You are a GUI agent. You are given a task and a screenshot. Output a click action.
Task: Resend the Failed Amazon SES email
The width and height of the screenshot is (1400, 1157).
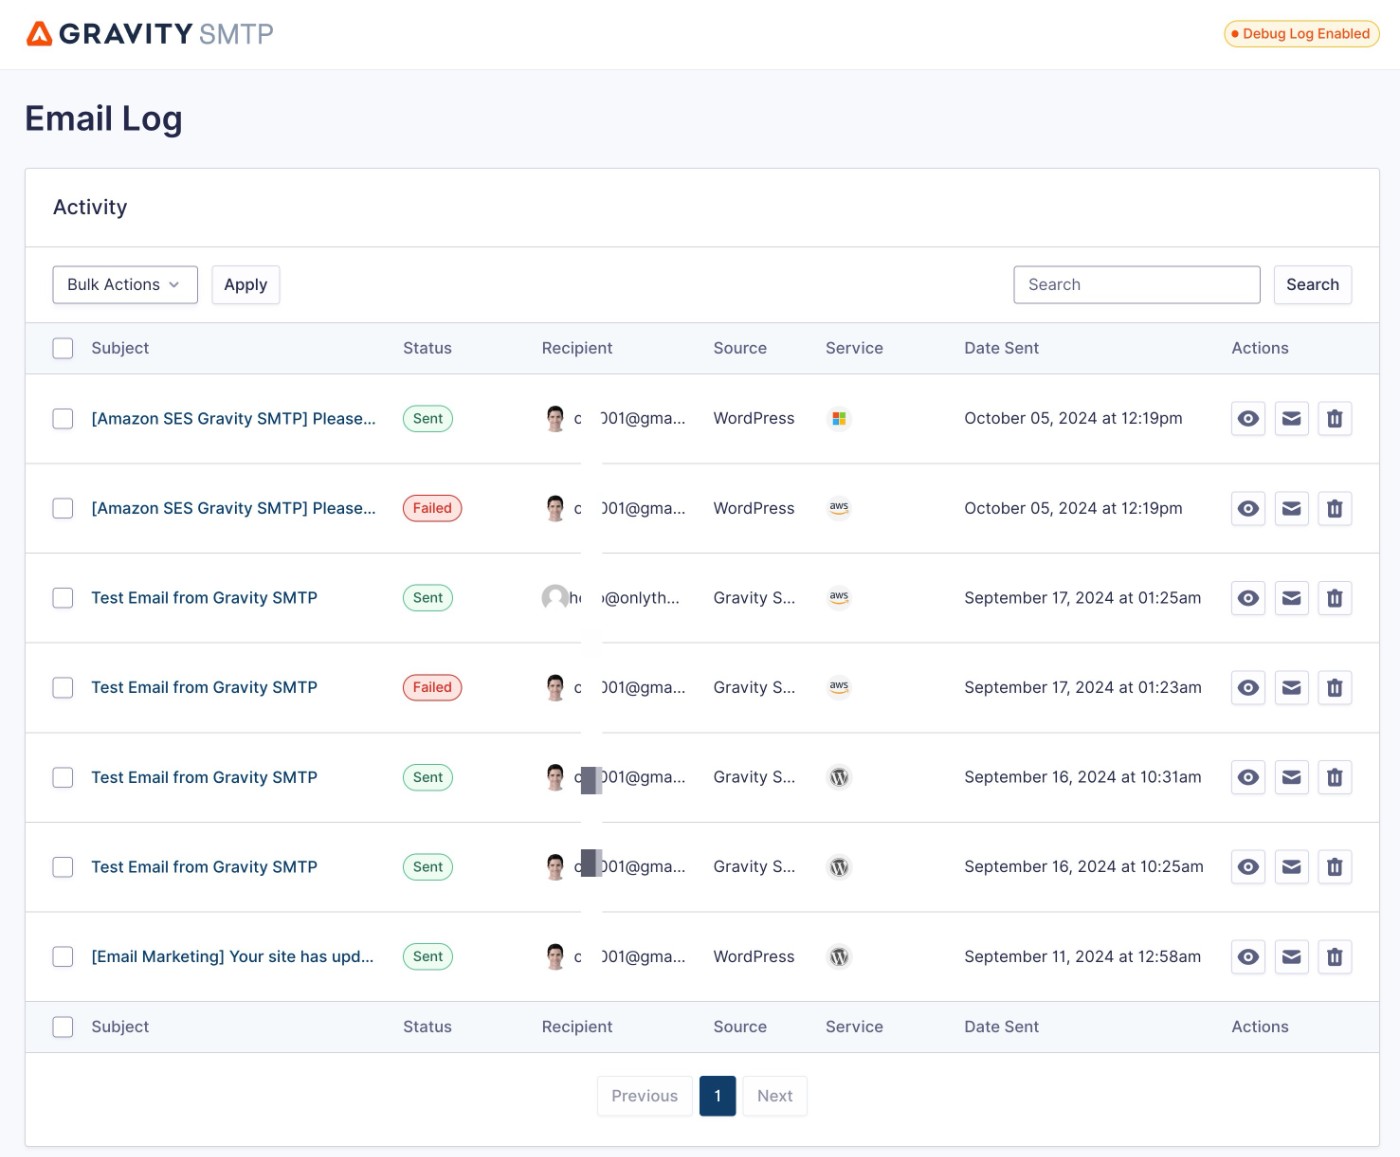click(x=1292, y=508)
